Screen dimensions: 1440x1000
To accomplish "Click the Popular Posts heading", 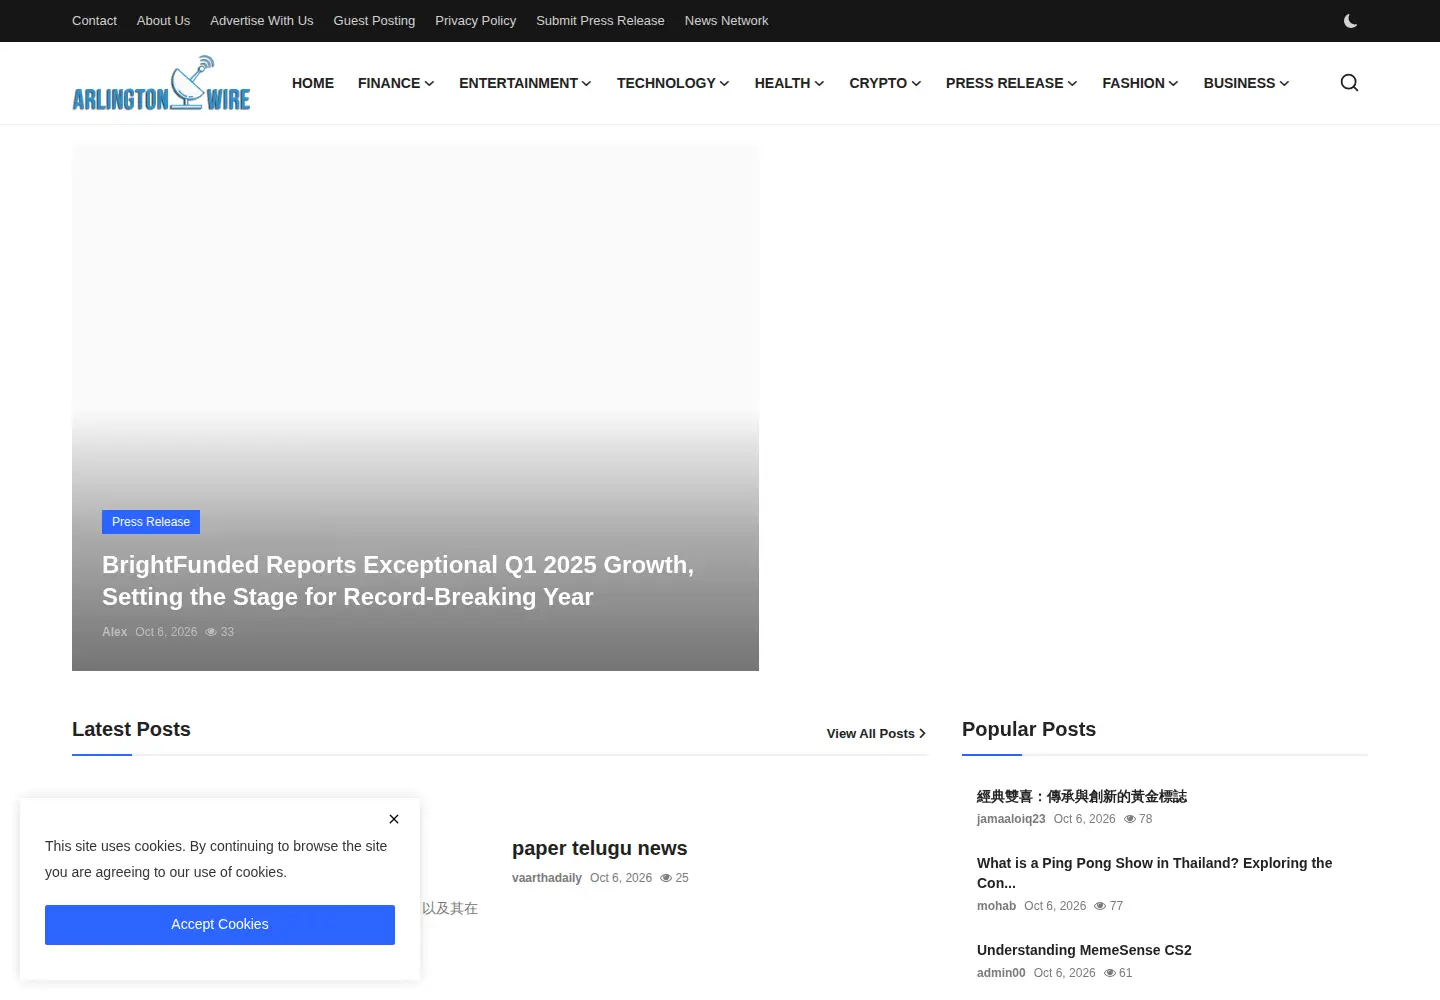I will click(1029, 729).
